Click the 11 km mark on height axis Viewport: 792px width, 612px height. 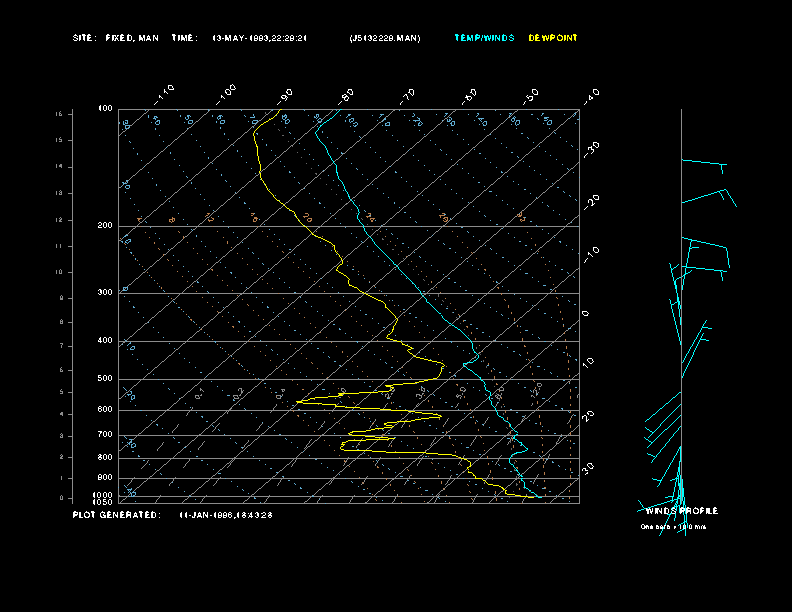coord(60,246)
